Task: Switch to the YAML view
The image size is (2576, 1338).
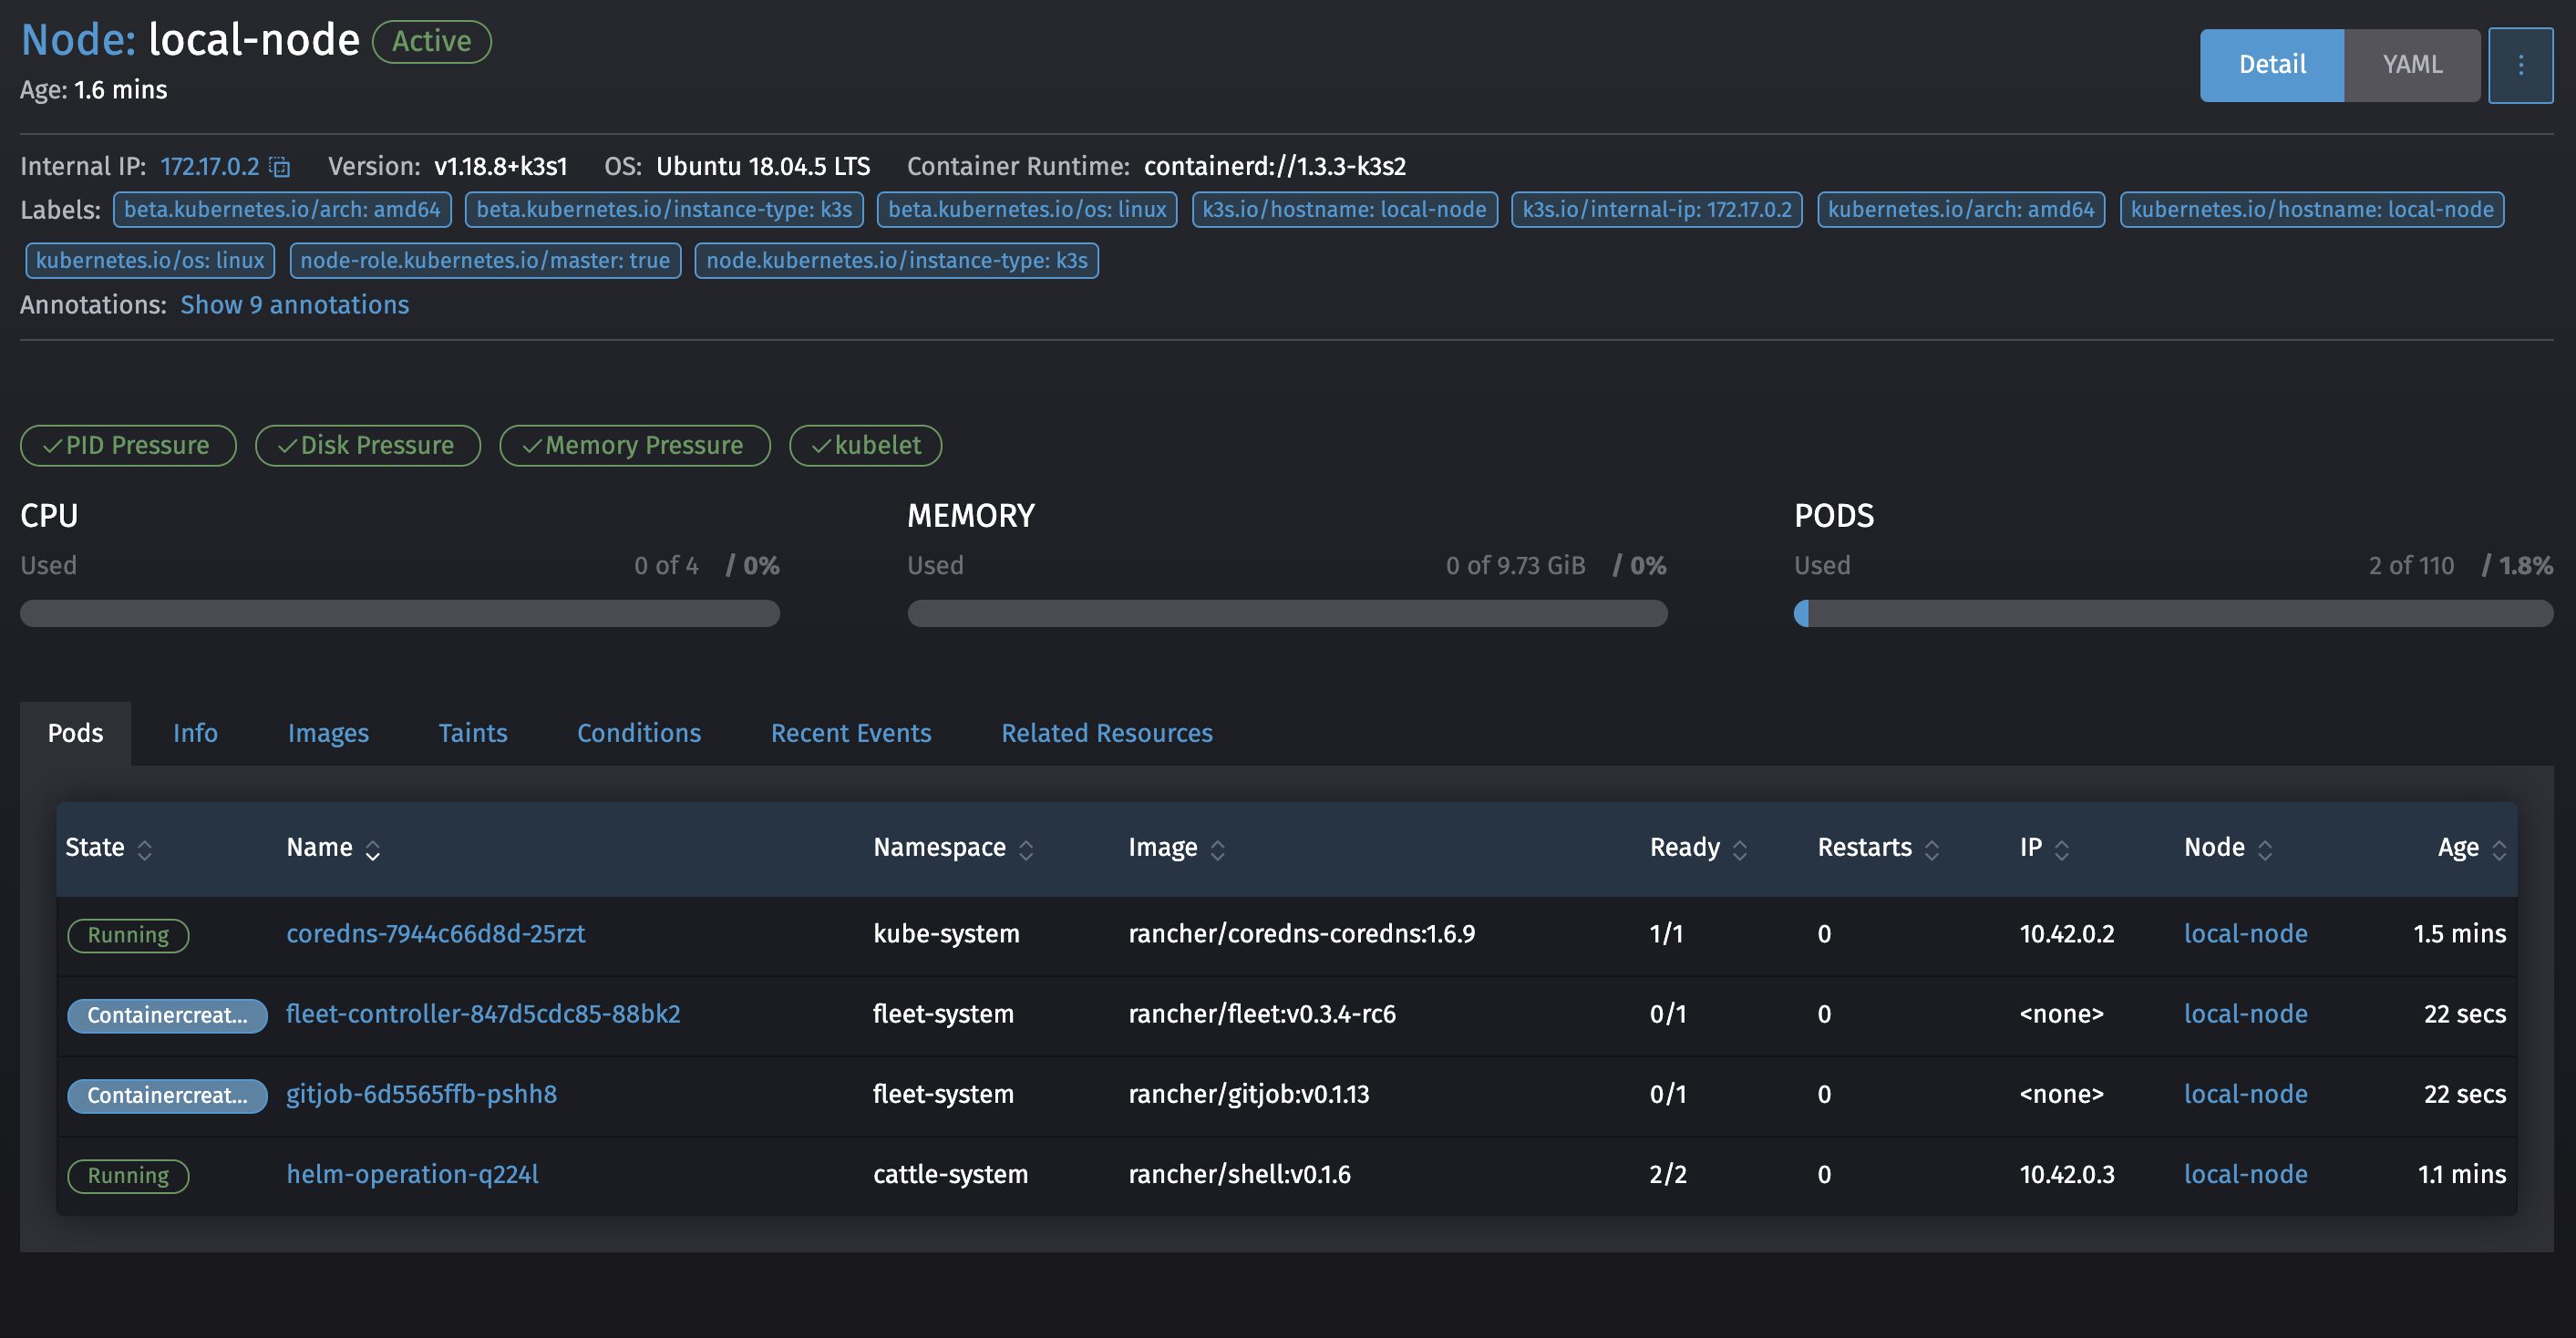Action: pos(2412,64)
